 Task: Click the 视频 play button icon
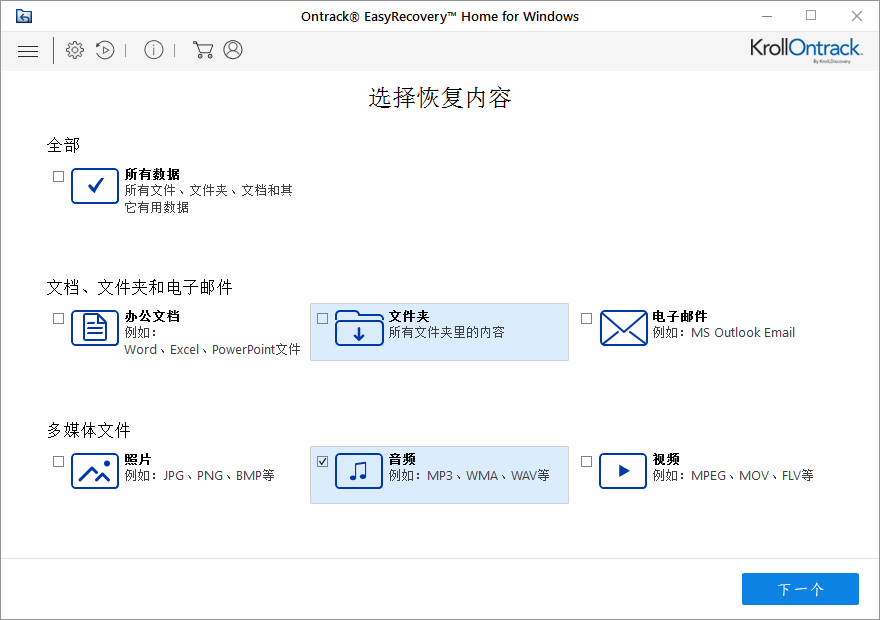tap(623, 471)
